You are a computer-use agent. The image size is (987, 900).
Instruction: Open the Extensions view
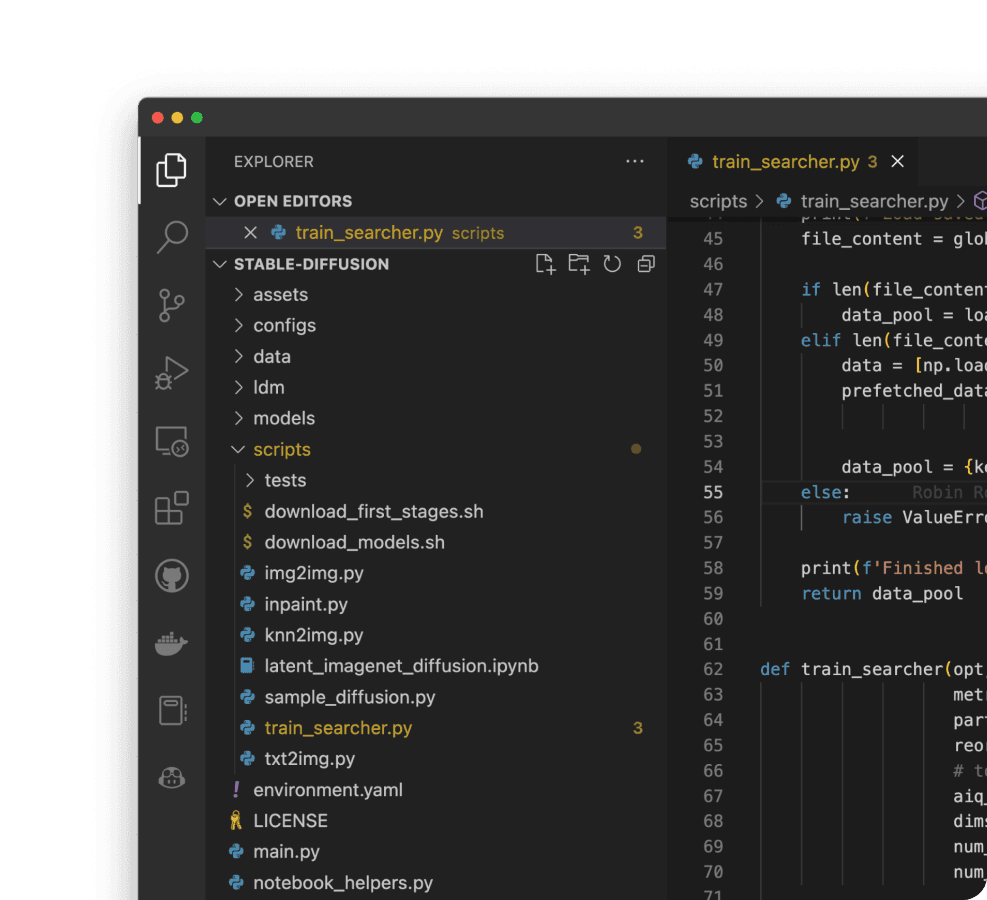pyautogui.click(x=171, y=508)
